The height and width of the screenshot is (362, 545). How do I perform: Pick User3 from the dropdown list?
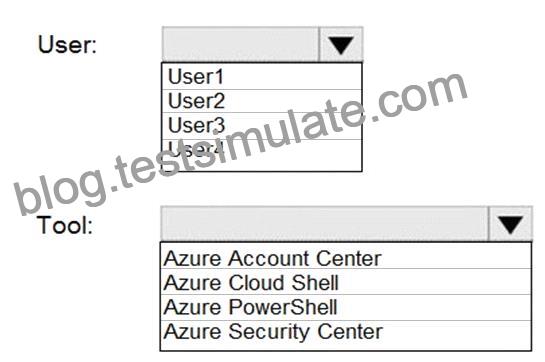click(262, 126)
